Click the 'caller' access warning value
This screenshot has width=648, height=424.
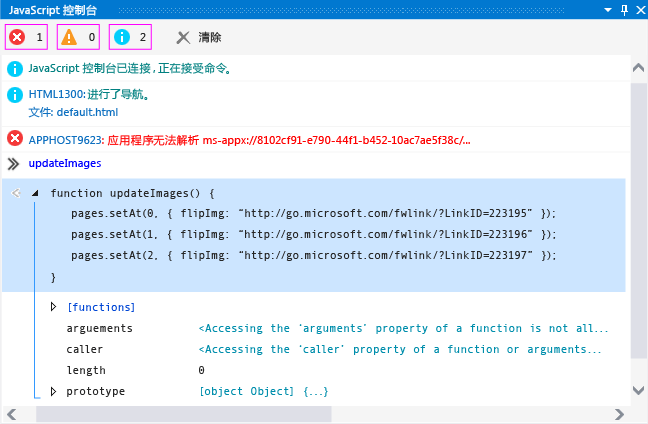[400, 349]
